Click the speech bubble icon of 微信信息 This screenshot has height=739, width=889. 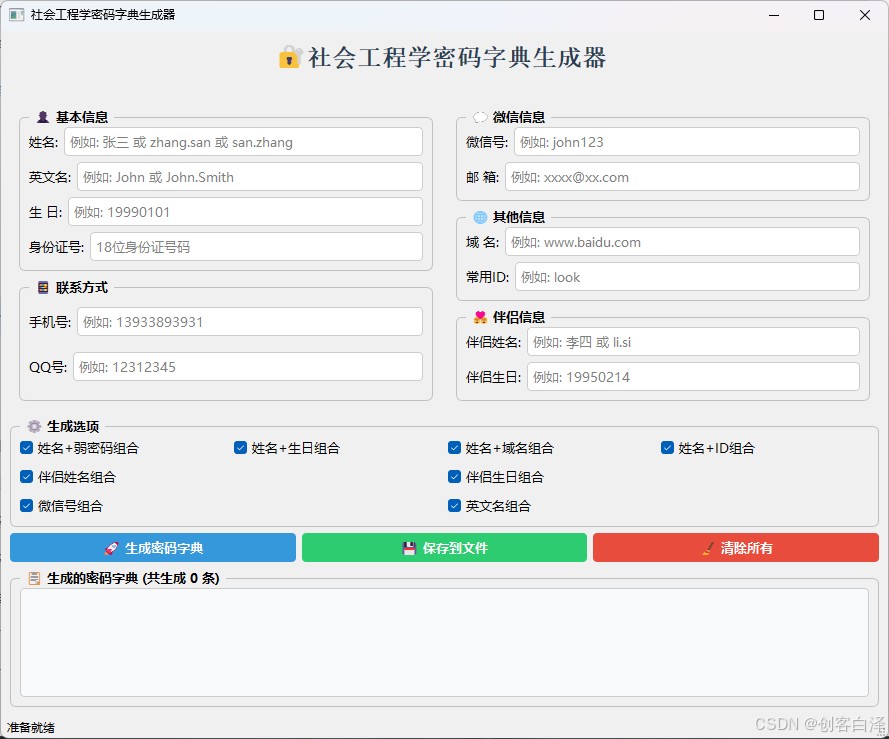click(x=480, y=117)
